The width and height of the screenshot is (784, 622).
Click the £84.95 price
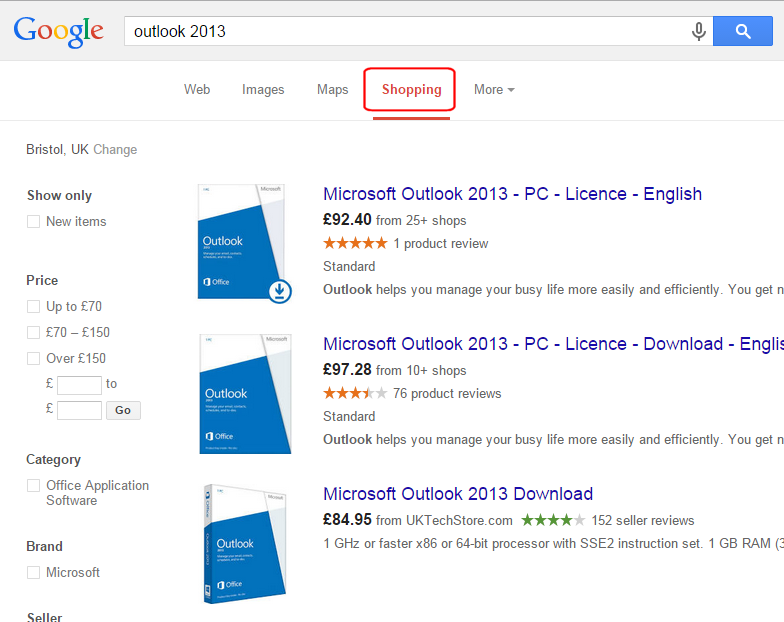pos(347,520)
